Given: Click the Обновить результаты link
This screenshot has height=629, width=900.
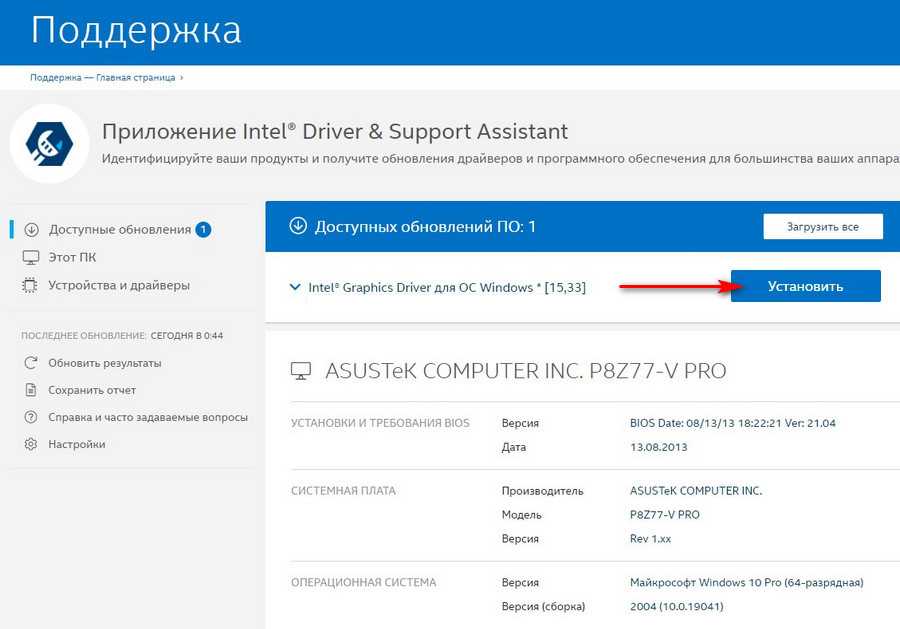Looking at the screenshot, I should pos(104,363).
